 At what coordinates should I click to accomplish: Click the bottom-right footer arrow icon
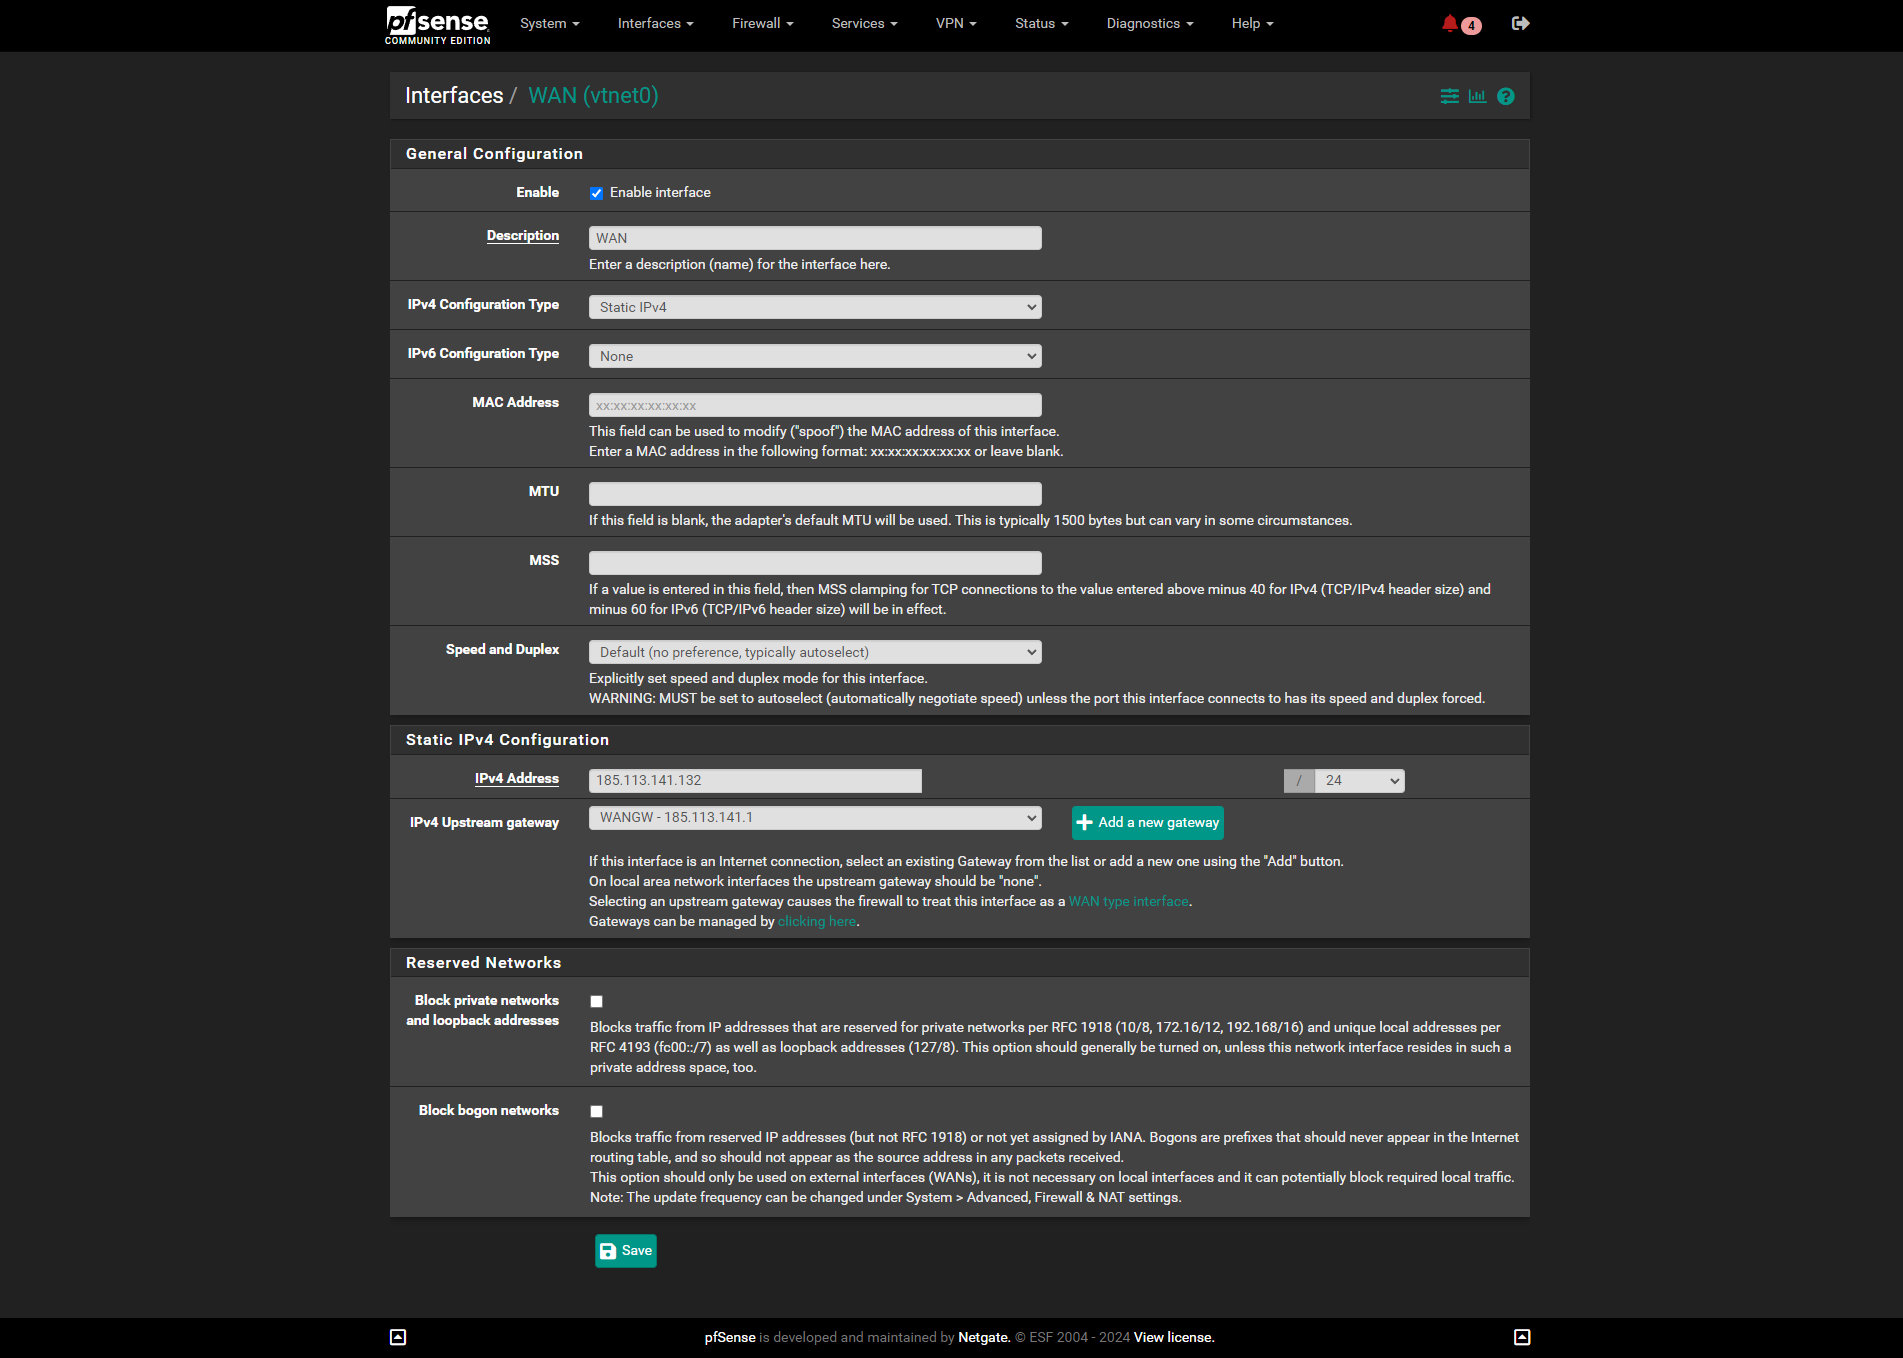1522,1337
